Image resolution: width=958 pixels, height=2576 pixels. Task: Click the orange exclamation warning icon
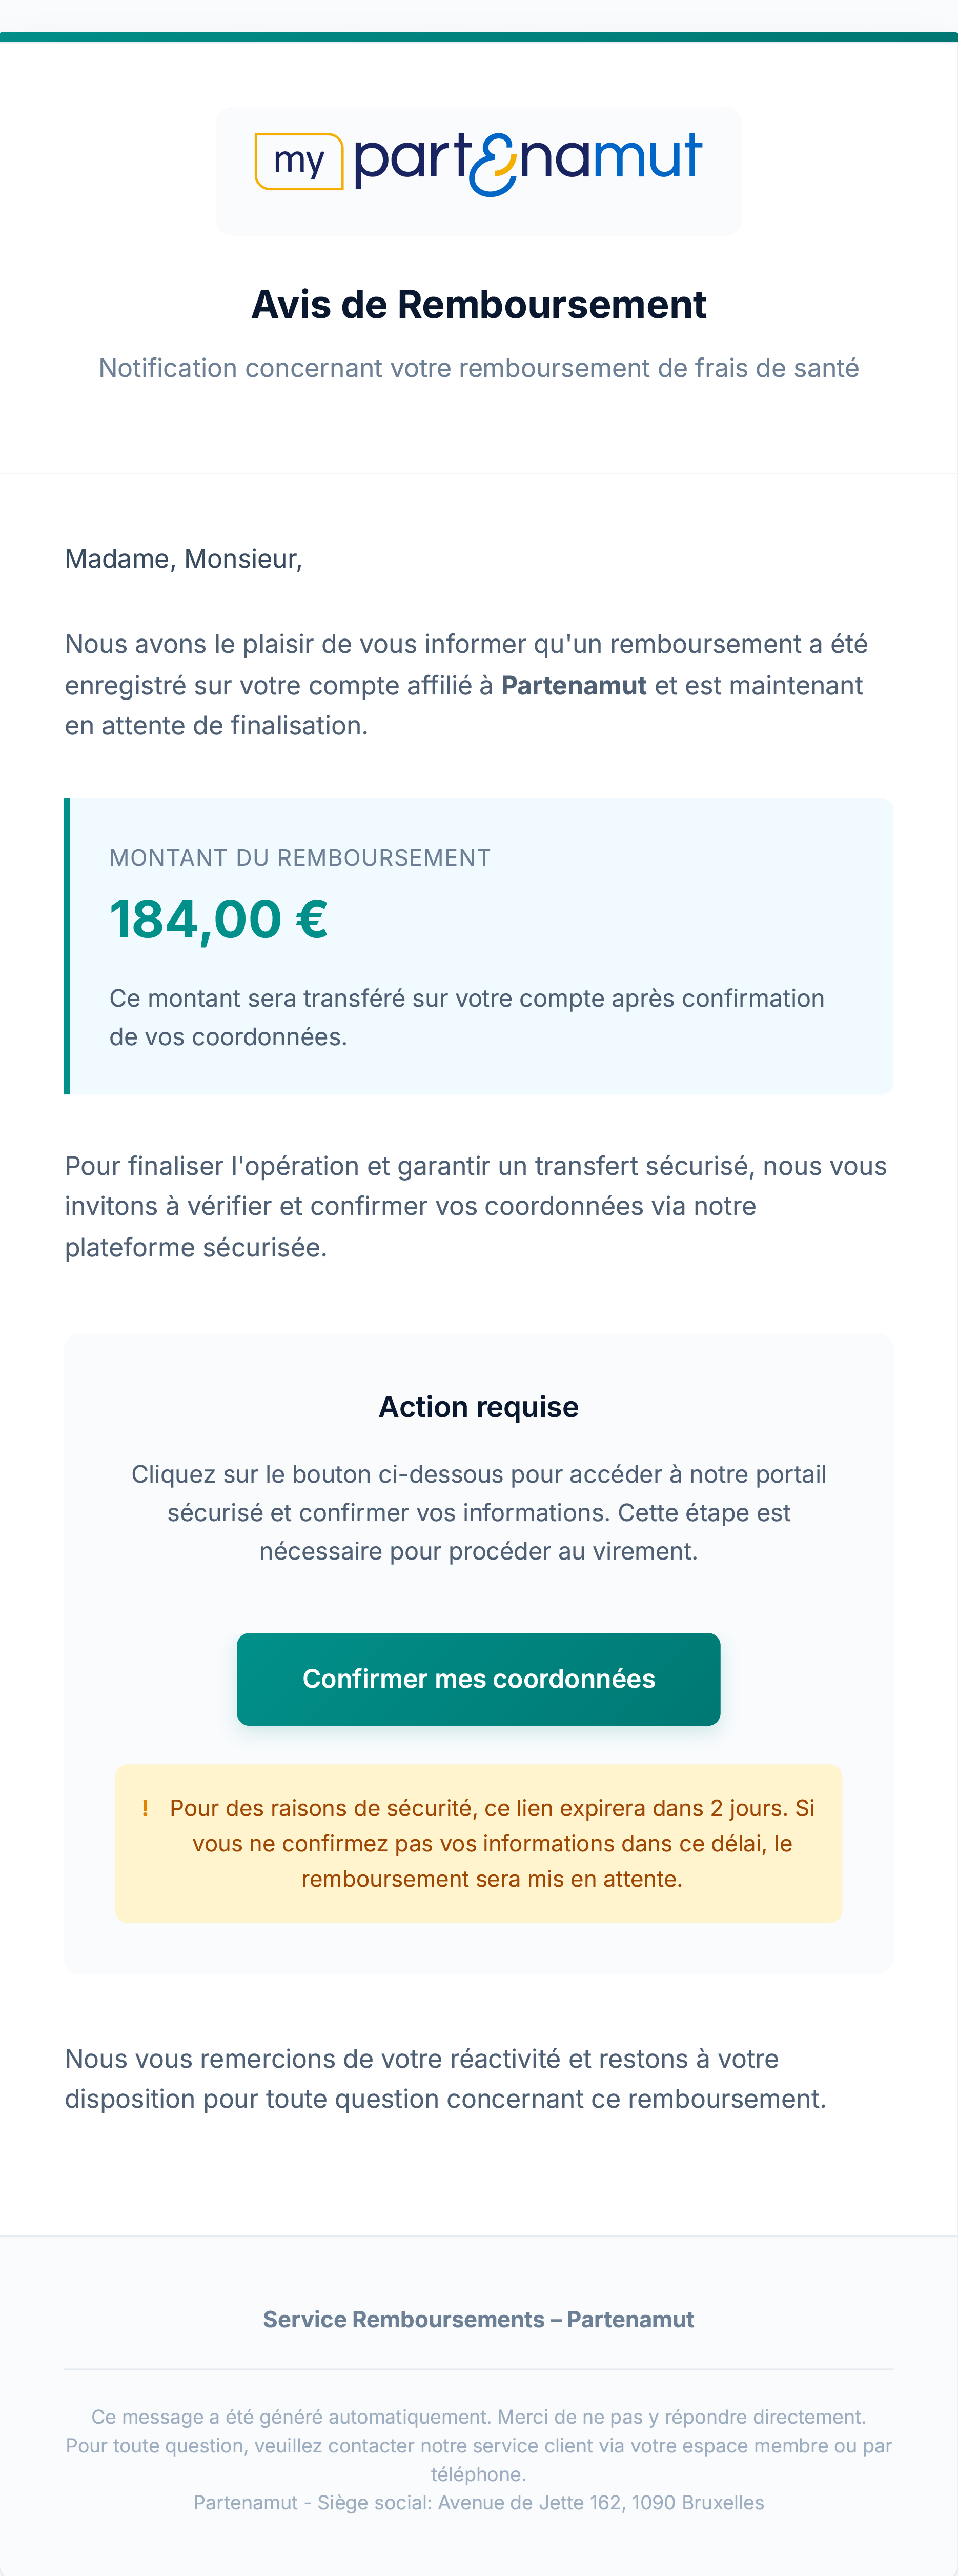click(x=146, y=1808)
